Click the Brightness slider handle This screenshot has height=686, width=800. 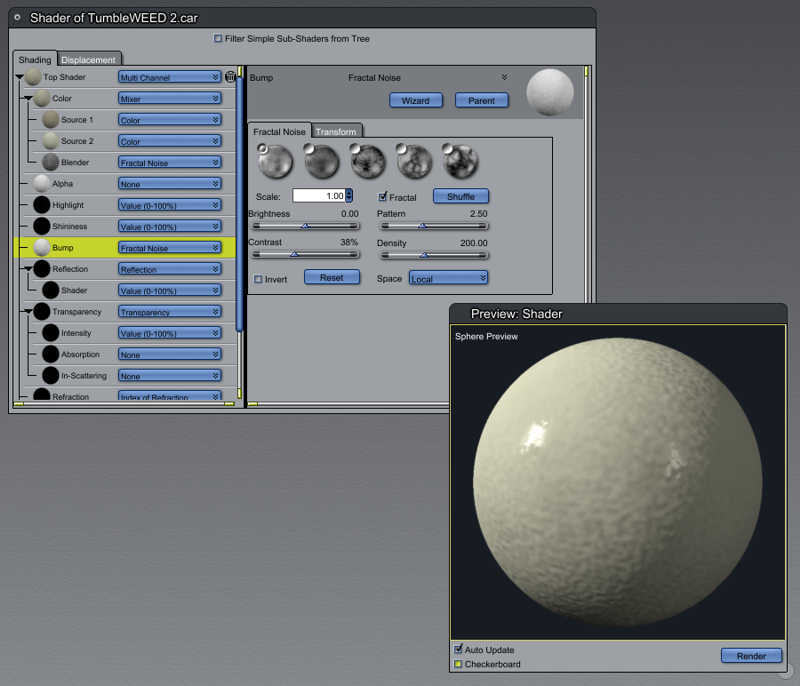[305, 225]
